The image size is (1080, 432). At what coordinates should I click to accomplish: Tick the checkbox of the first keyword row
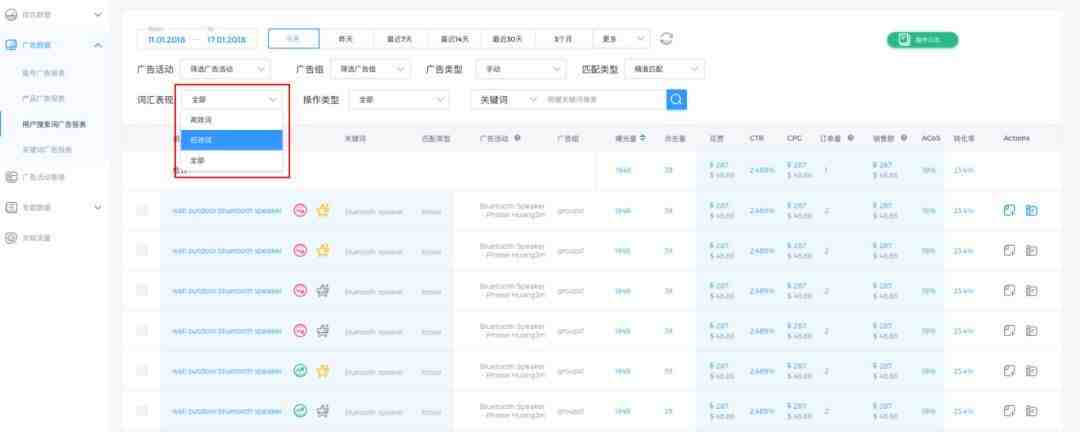click(142, 210)
